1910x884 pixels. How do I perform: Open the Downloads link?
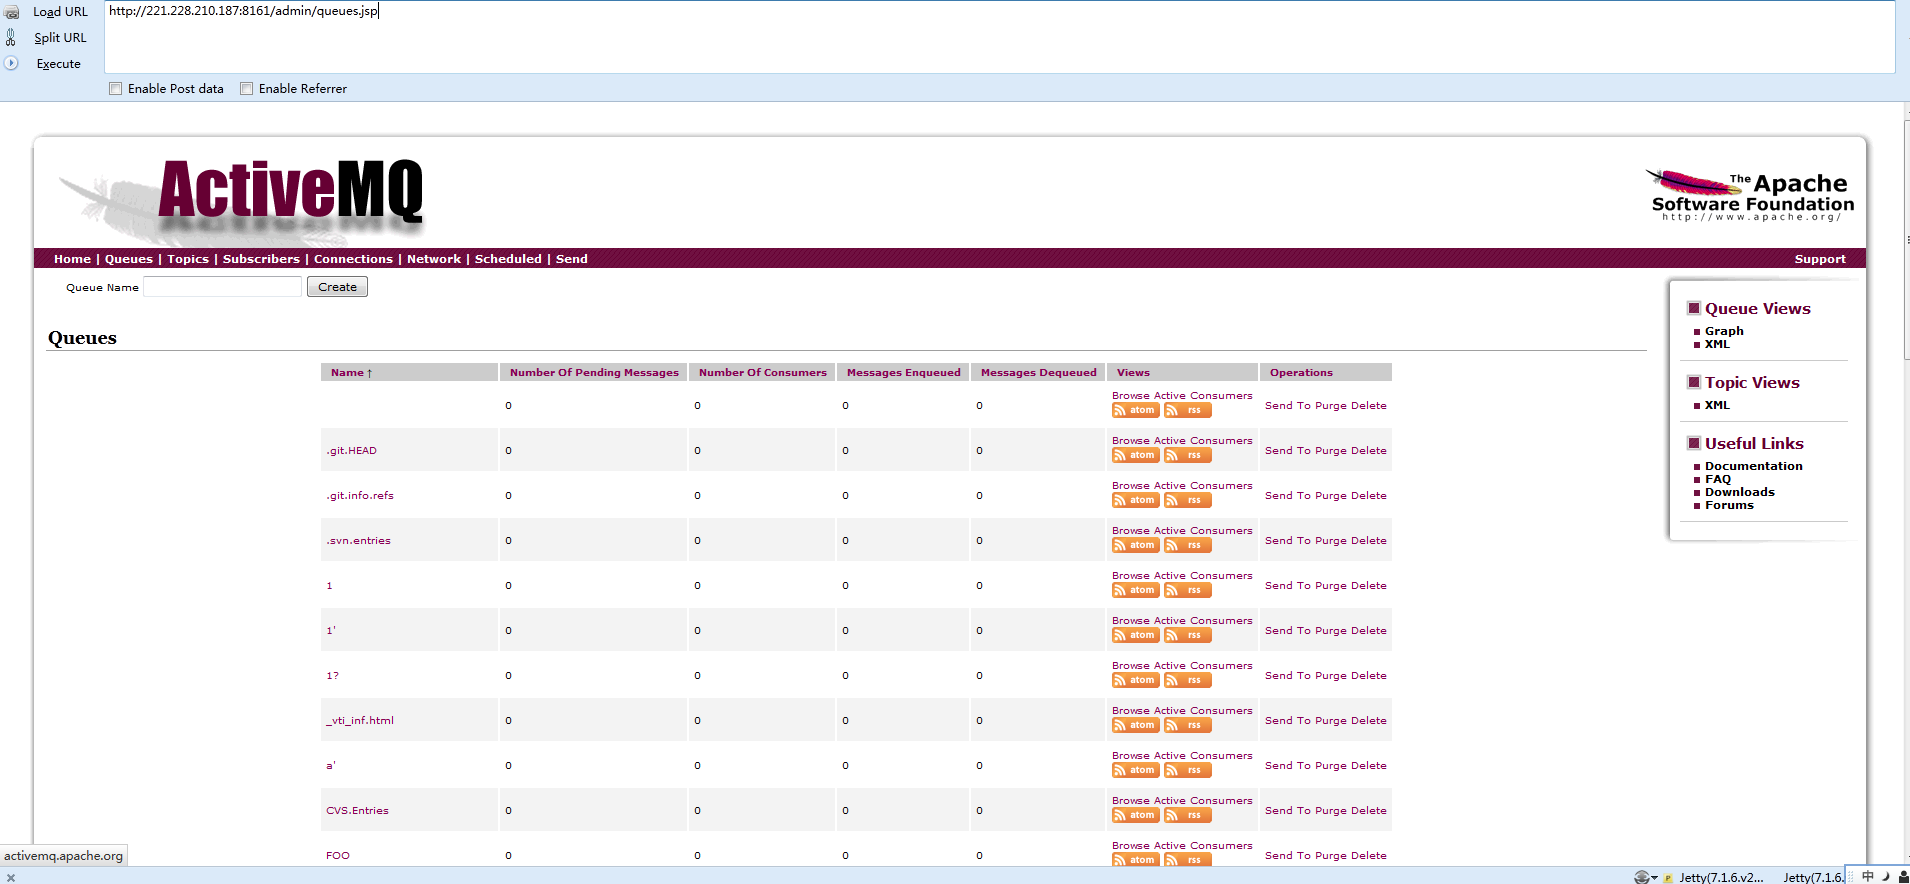(x=1740, y=492)
